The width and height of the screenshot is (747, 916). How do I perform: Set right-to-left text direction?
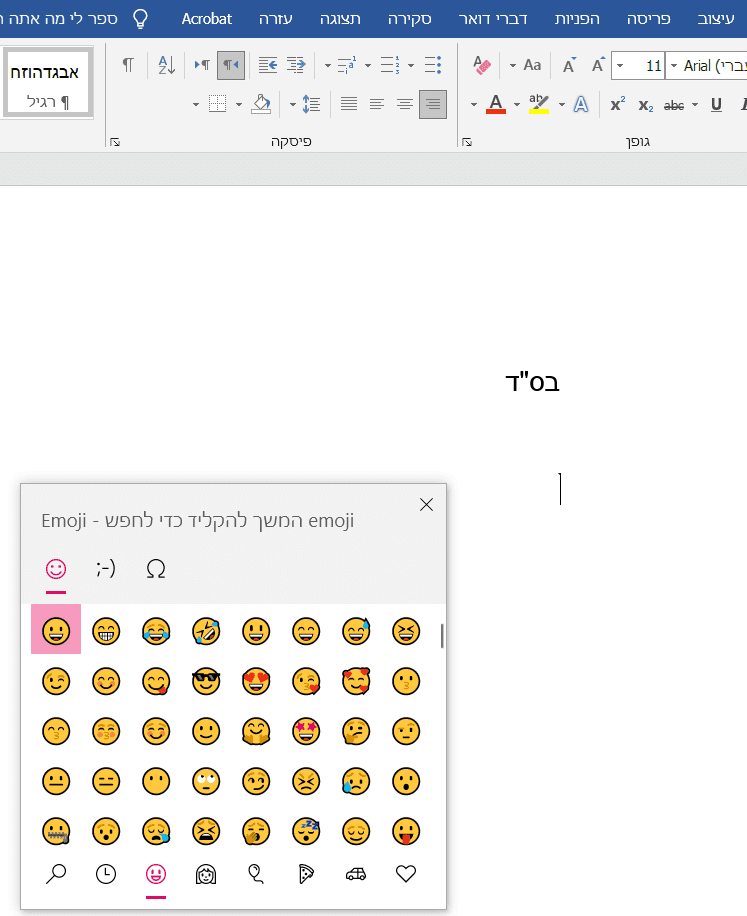pos(231,65)
